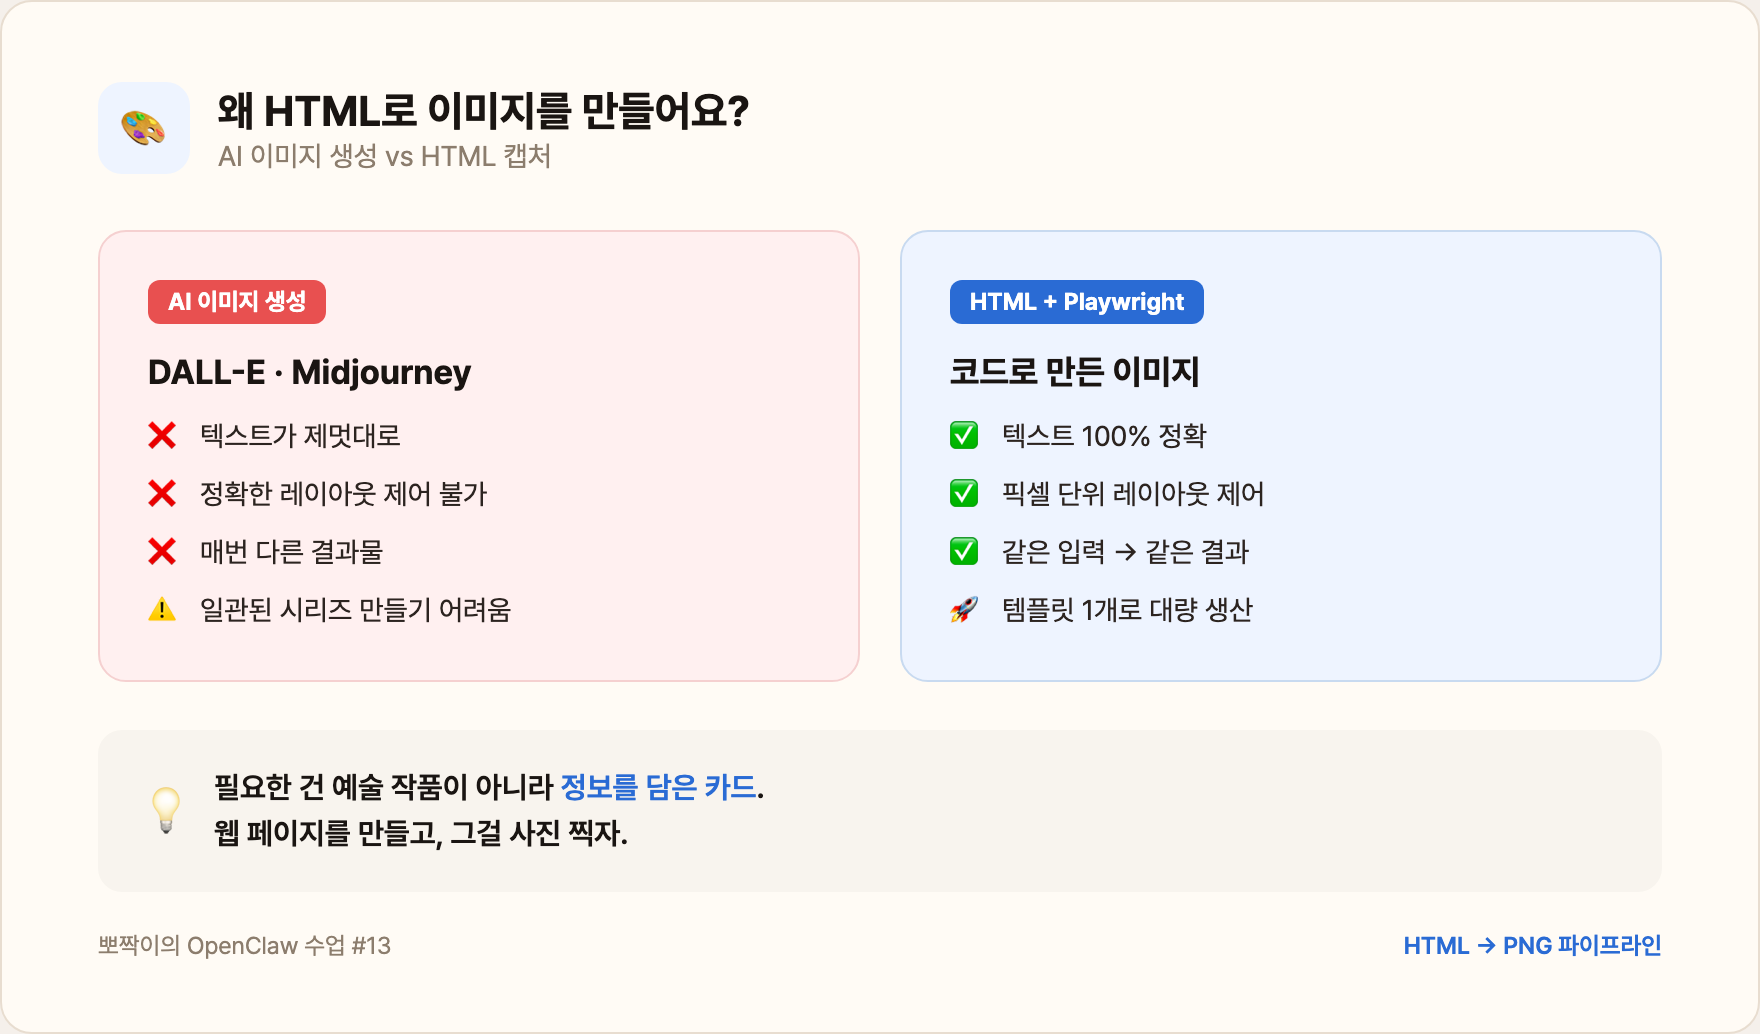Click the 코드로 만든 이미지 heading
Image resolution: width=1760 pixels, height=1034 pixels.
pos(1074,372)
